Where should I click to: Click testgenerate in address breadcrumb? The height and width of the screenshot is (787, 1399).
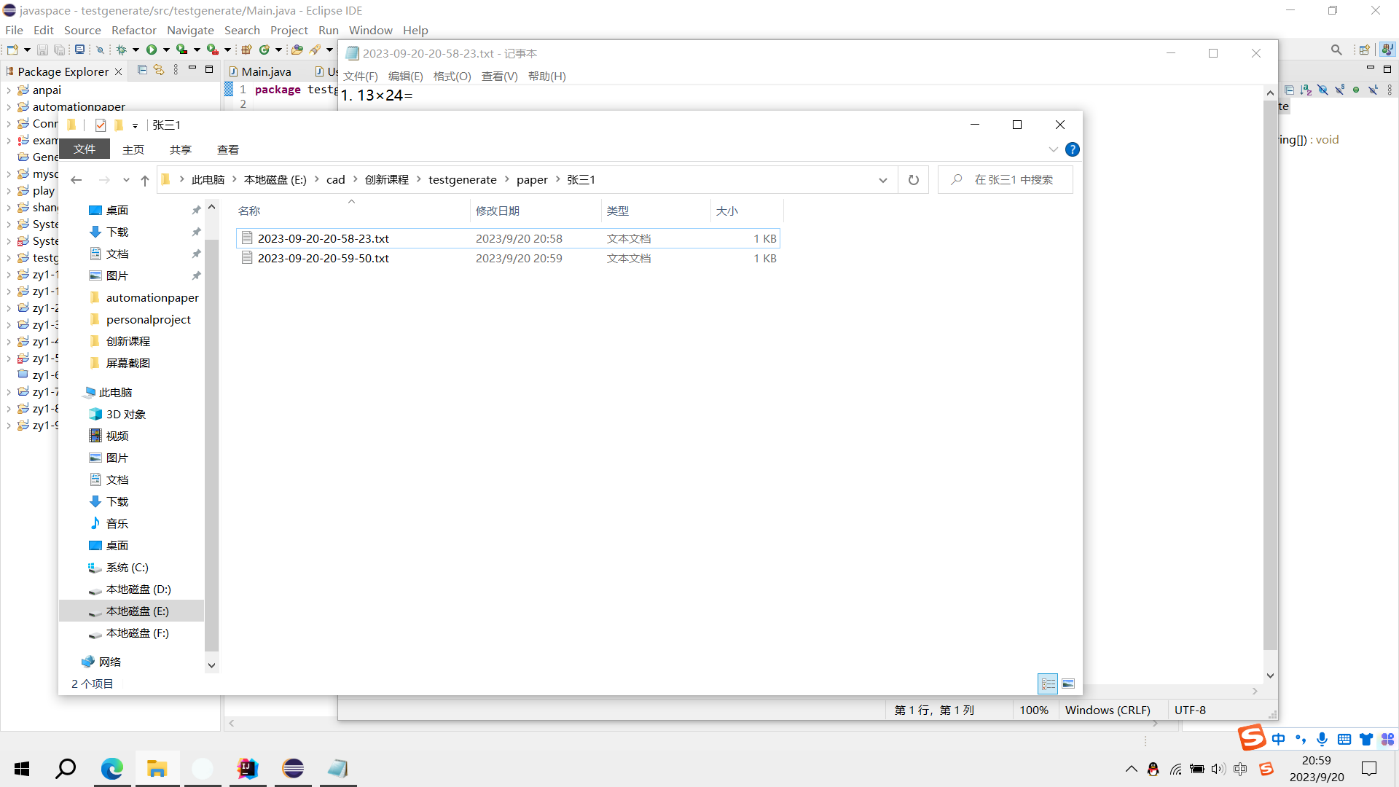462,180
